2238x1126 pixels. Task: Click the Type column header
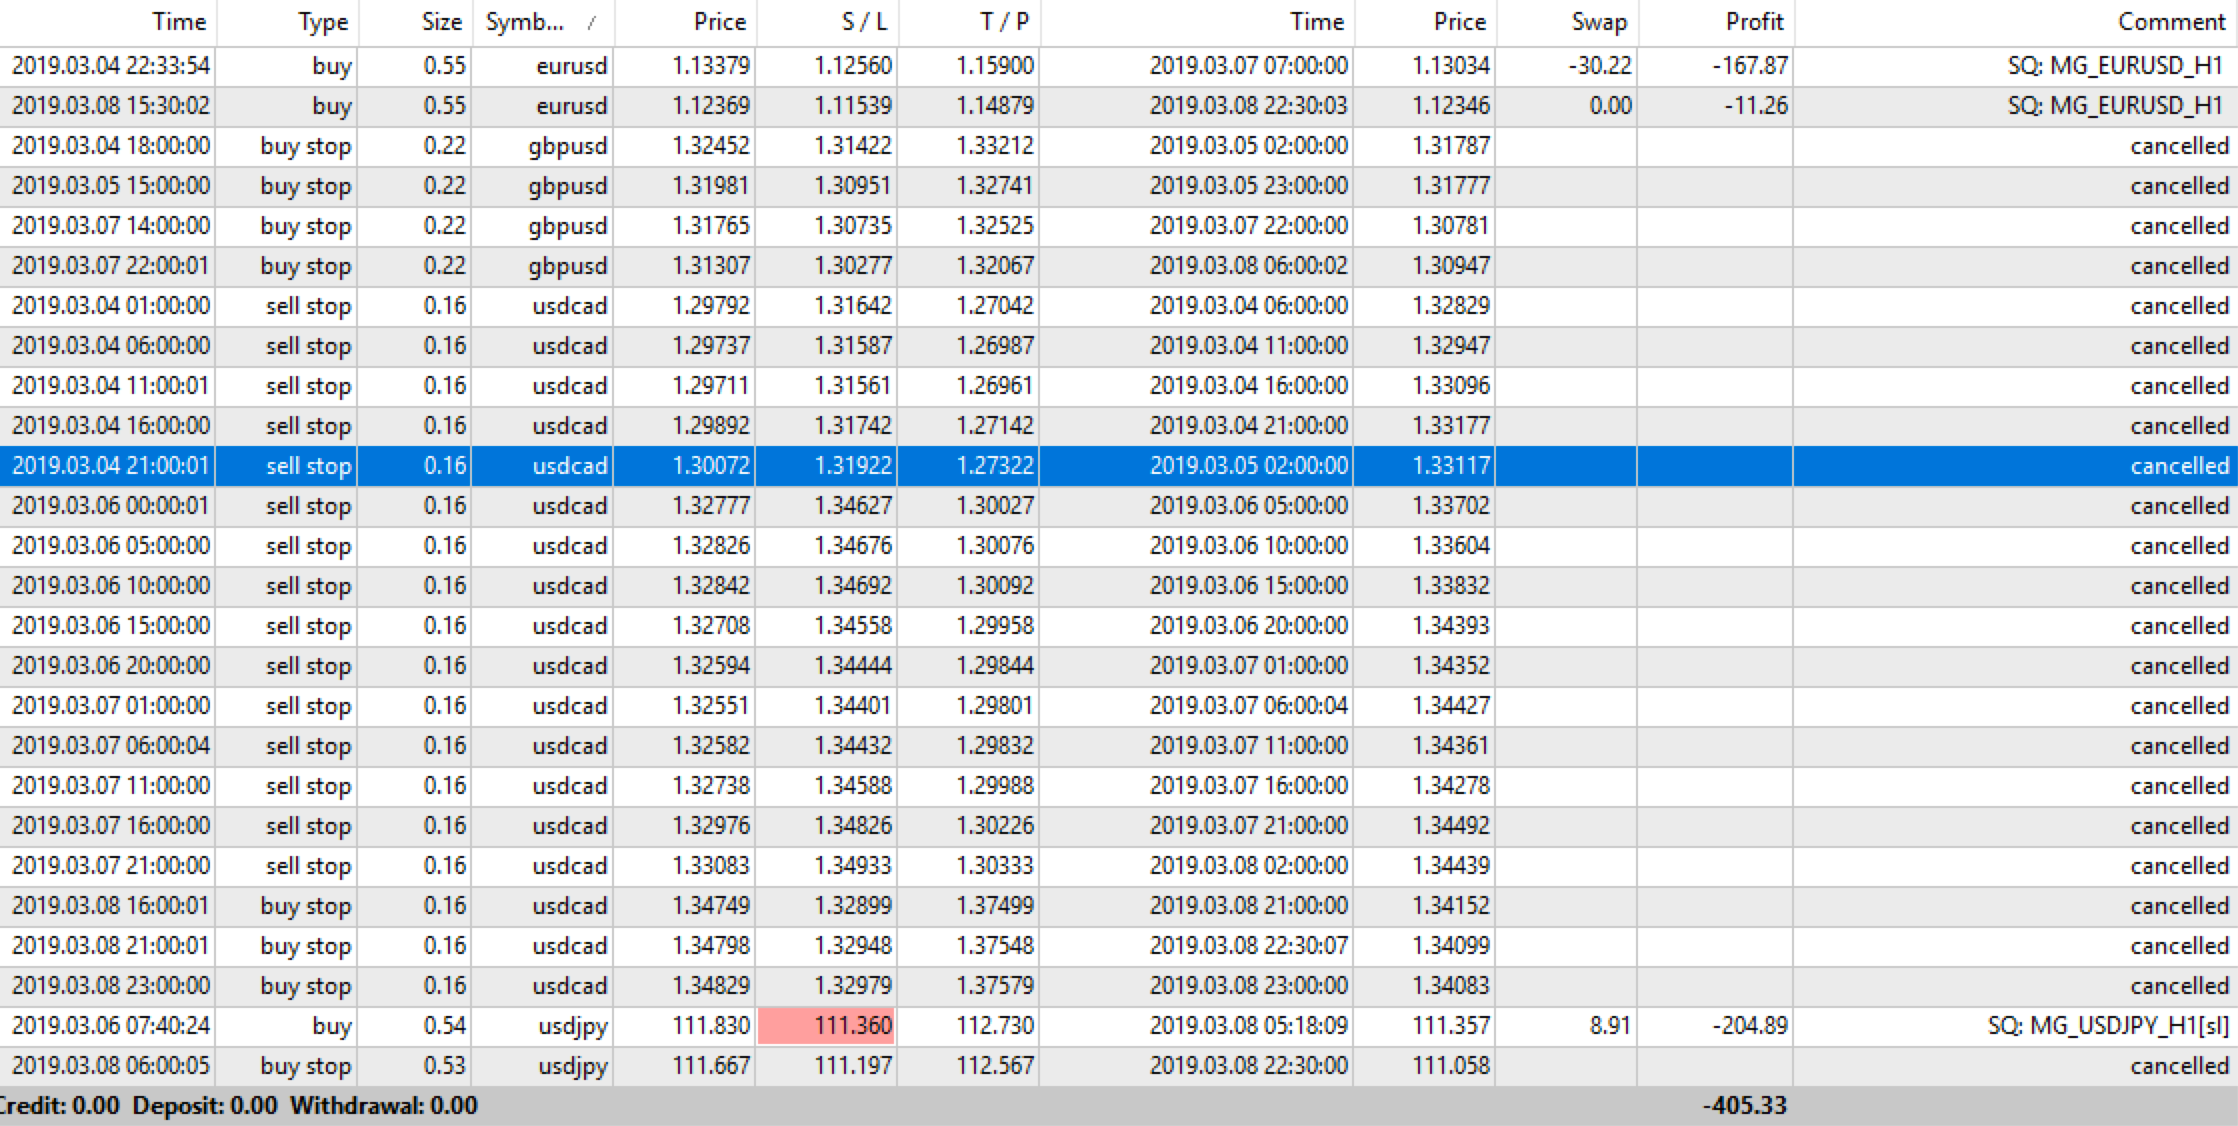[322, 22]
